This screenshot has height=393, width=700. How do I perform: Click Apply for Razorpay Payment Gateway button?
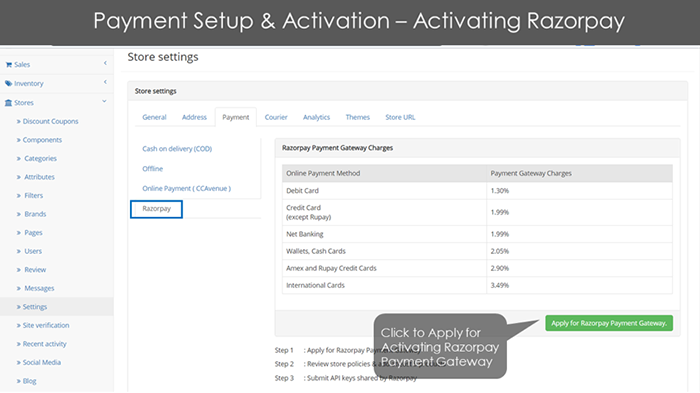point(609,323)
